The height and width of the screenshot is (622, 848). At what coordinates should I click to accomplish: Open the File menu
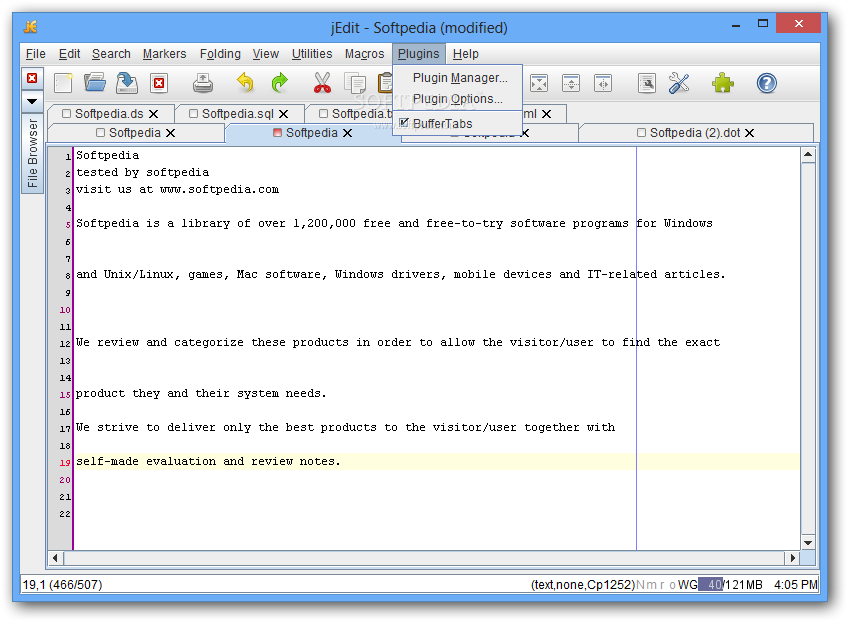36,54
